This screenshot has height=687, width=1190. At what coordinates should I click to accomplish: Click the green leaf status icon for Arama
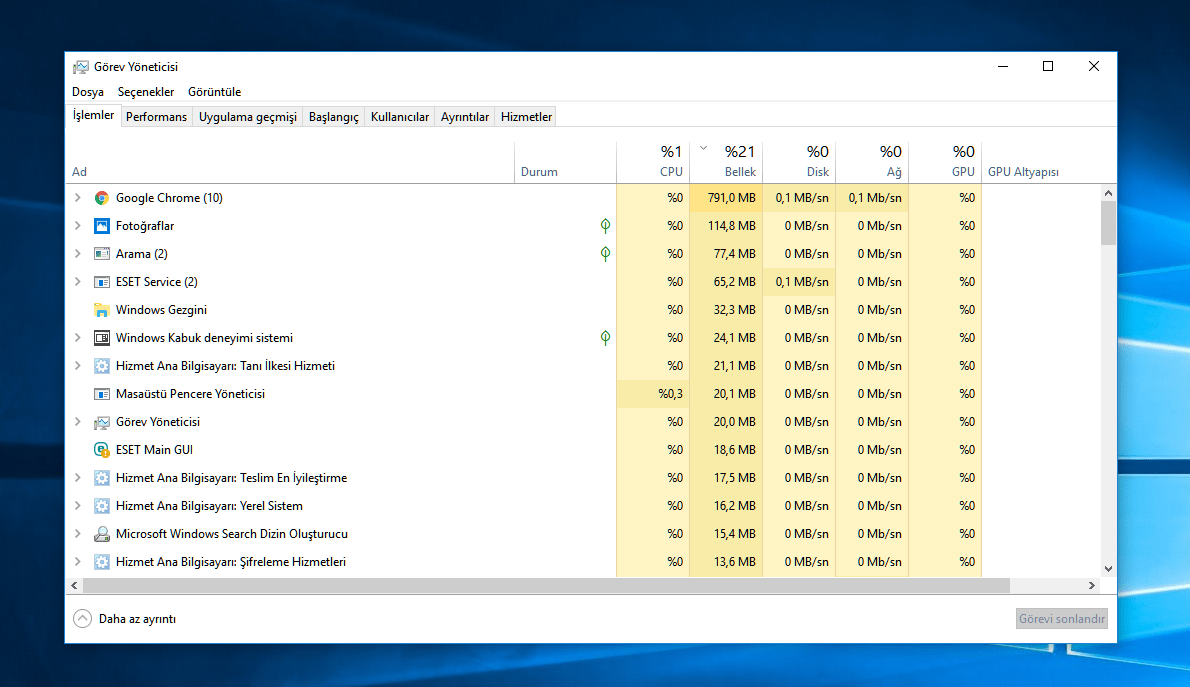point(605,254)
